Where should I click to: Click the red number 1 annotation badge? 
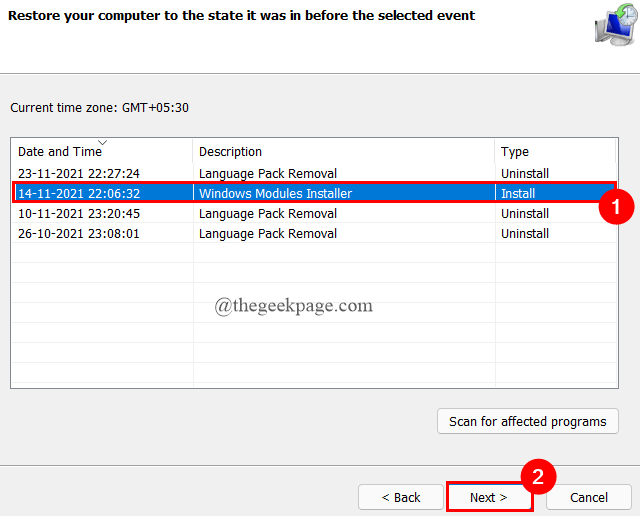pyautogui.click(x=616, y=207)
